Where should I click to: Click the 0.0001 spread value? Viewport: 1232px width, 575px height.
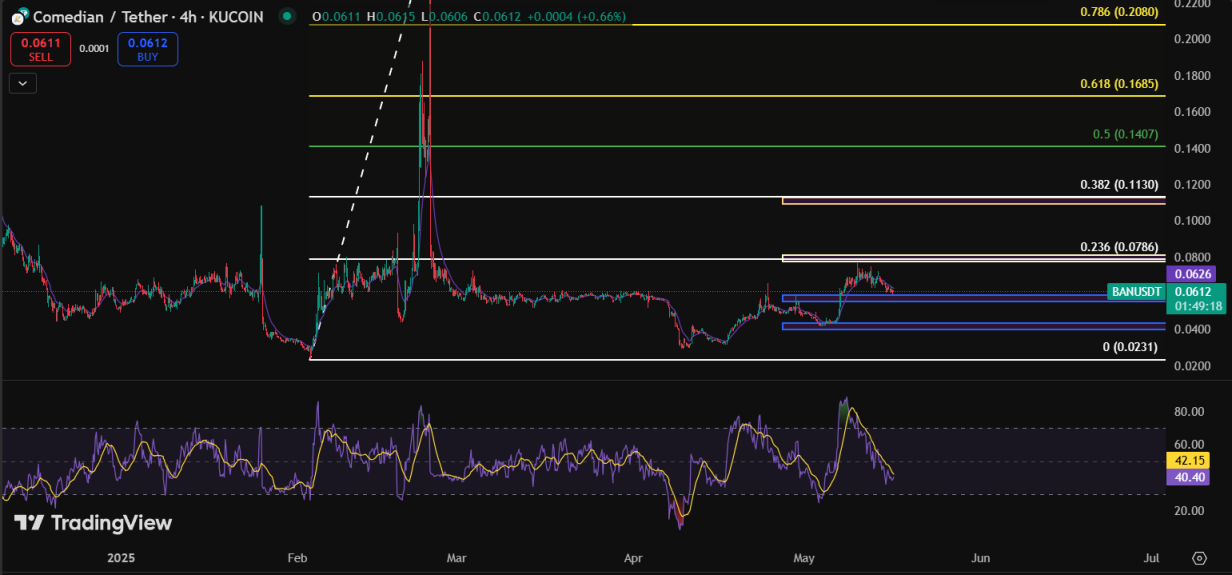pos(94,49)
